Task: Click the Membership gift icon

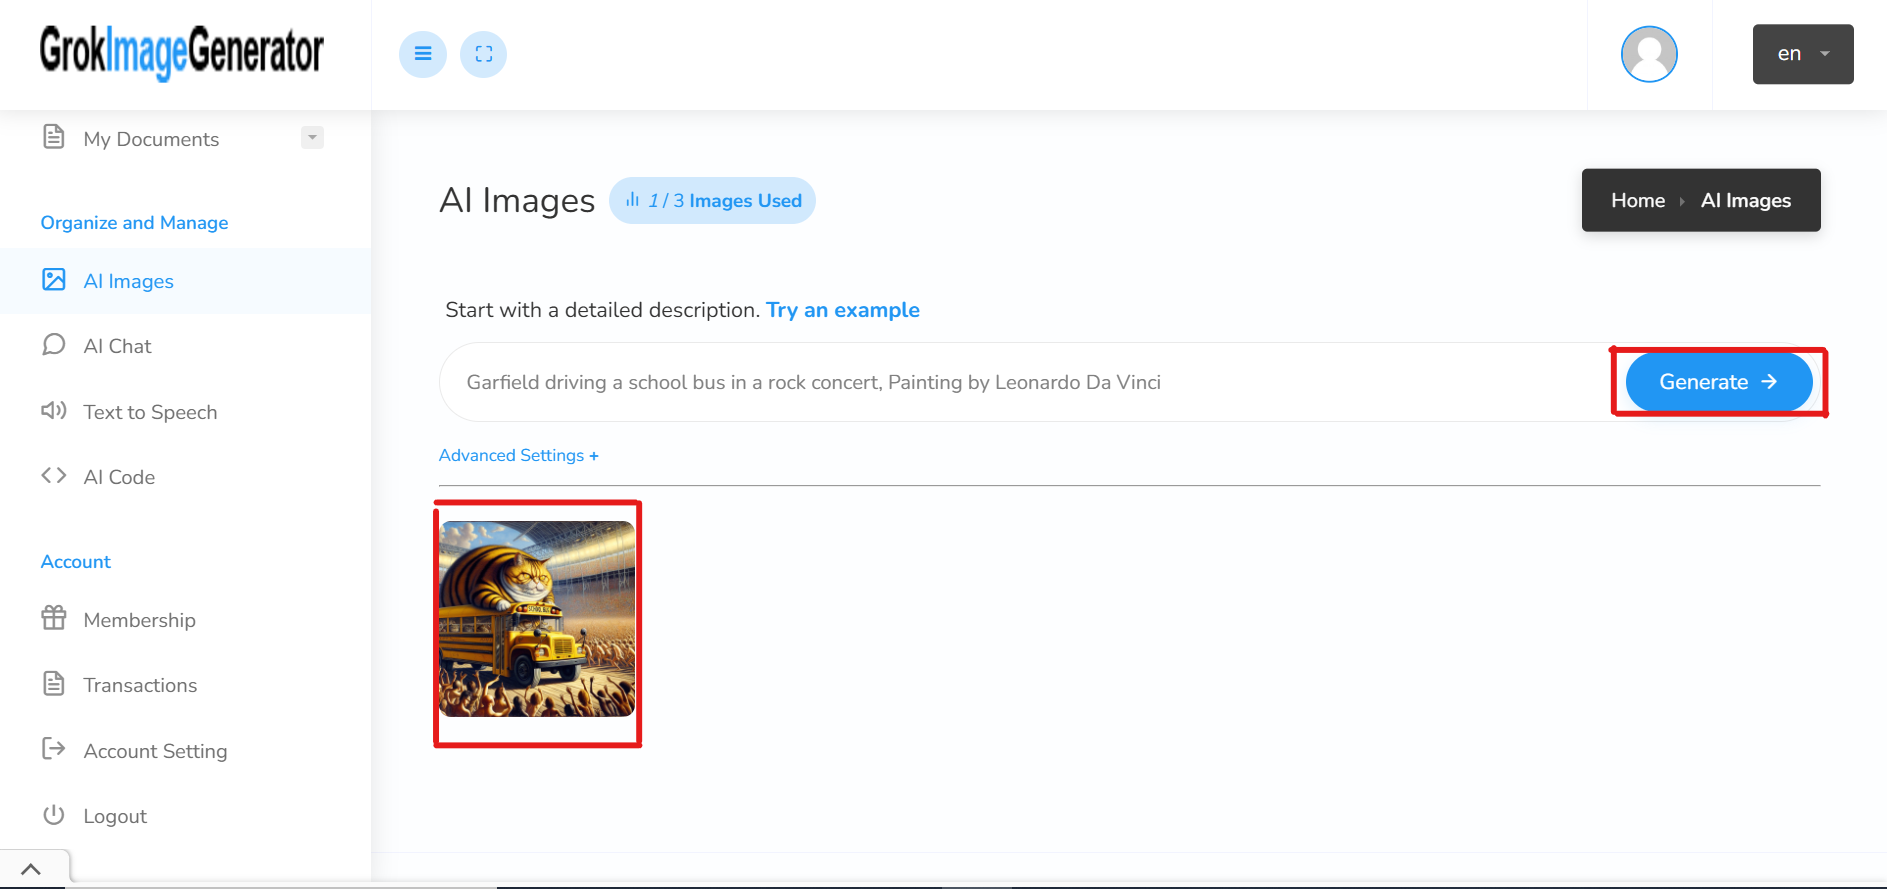Action: (54, 617)
